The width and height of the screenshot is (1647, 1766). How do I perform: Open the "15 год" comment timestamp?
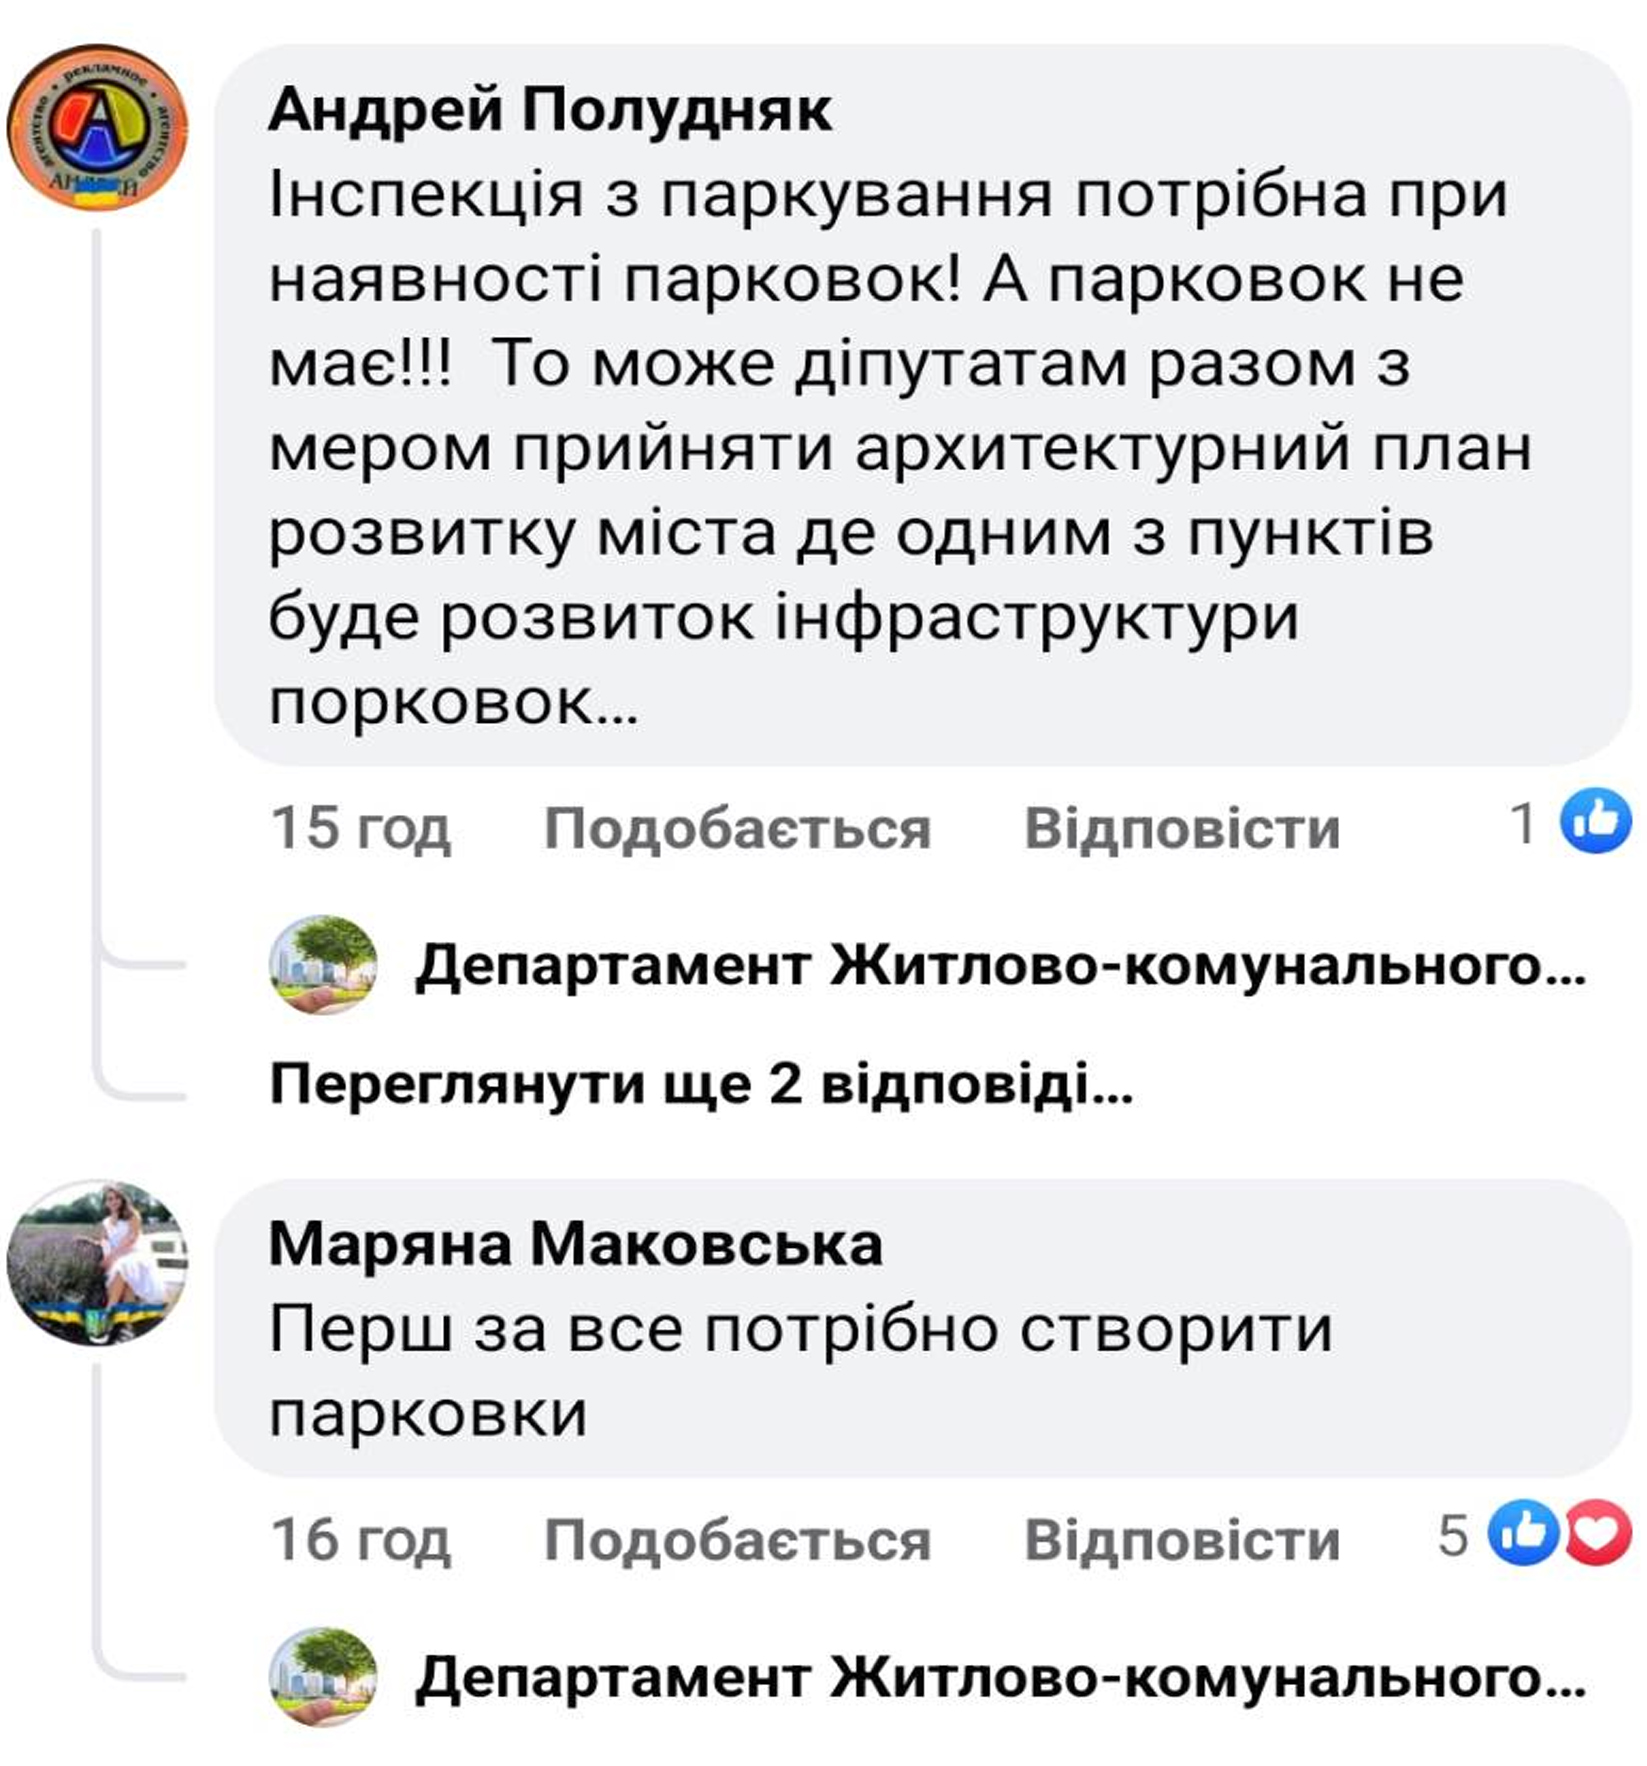point(360,828)
